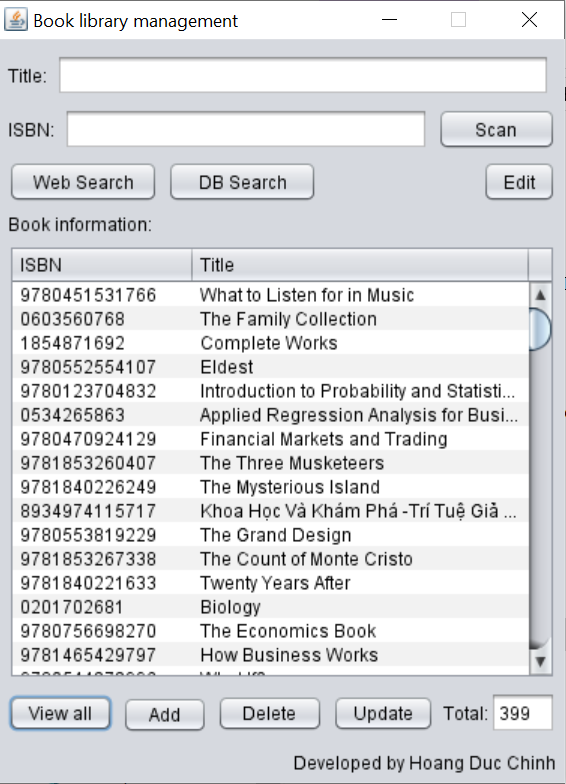Click the scrollbar down arrow

coord(540,662)
